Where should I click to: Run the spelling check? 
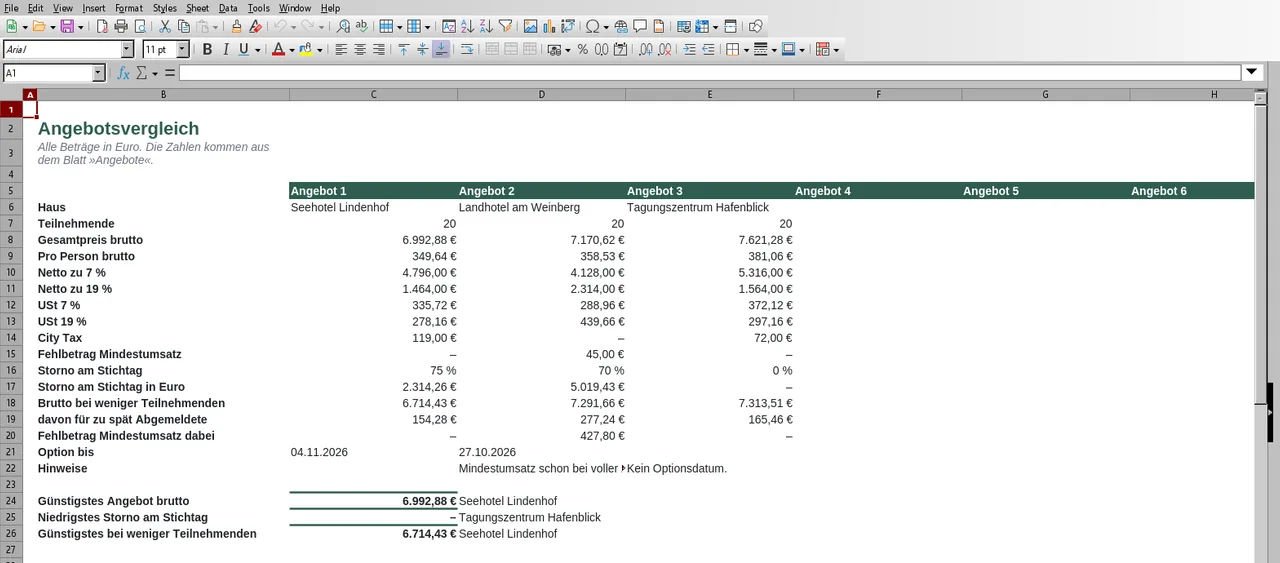pyautogui.click(x=362, y=26)
